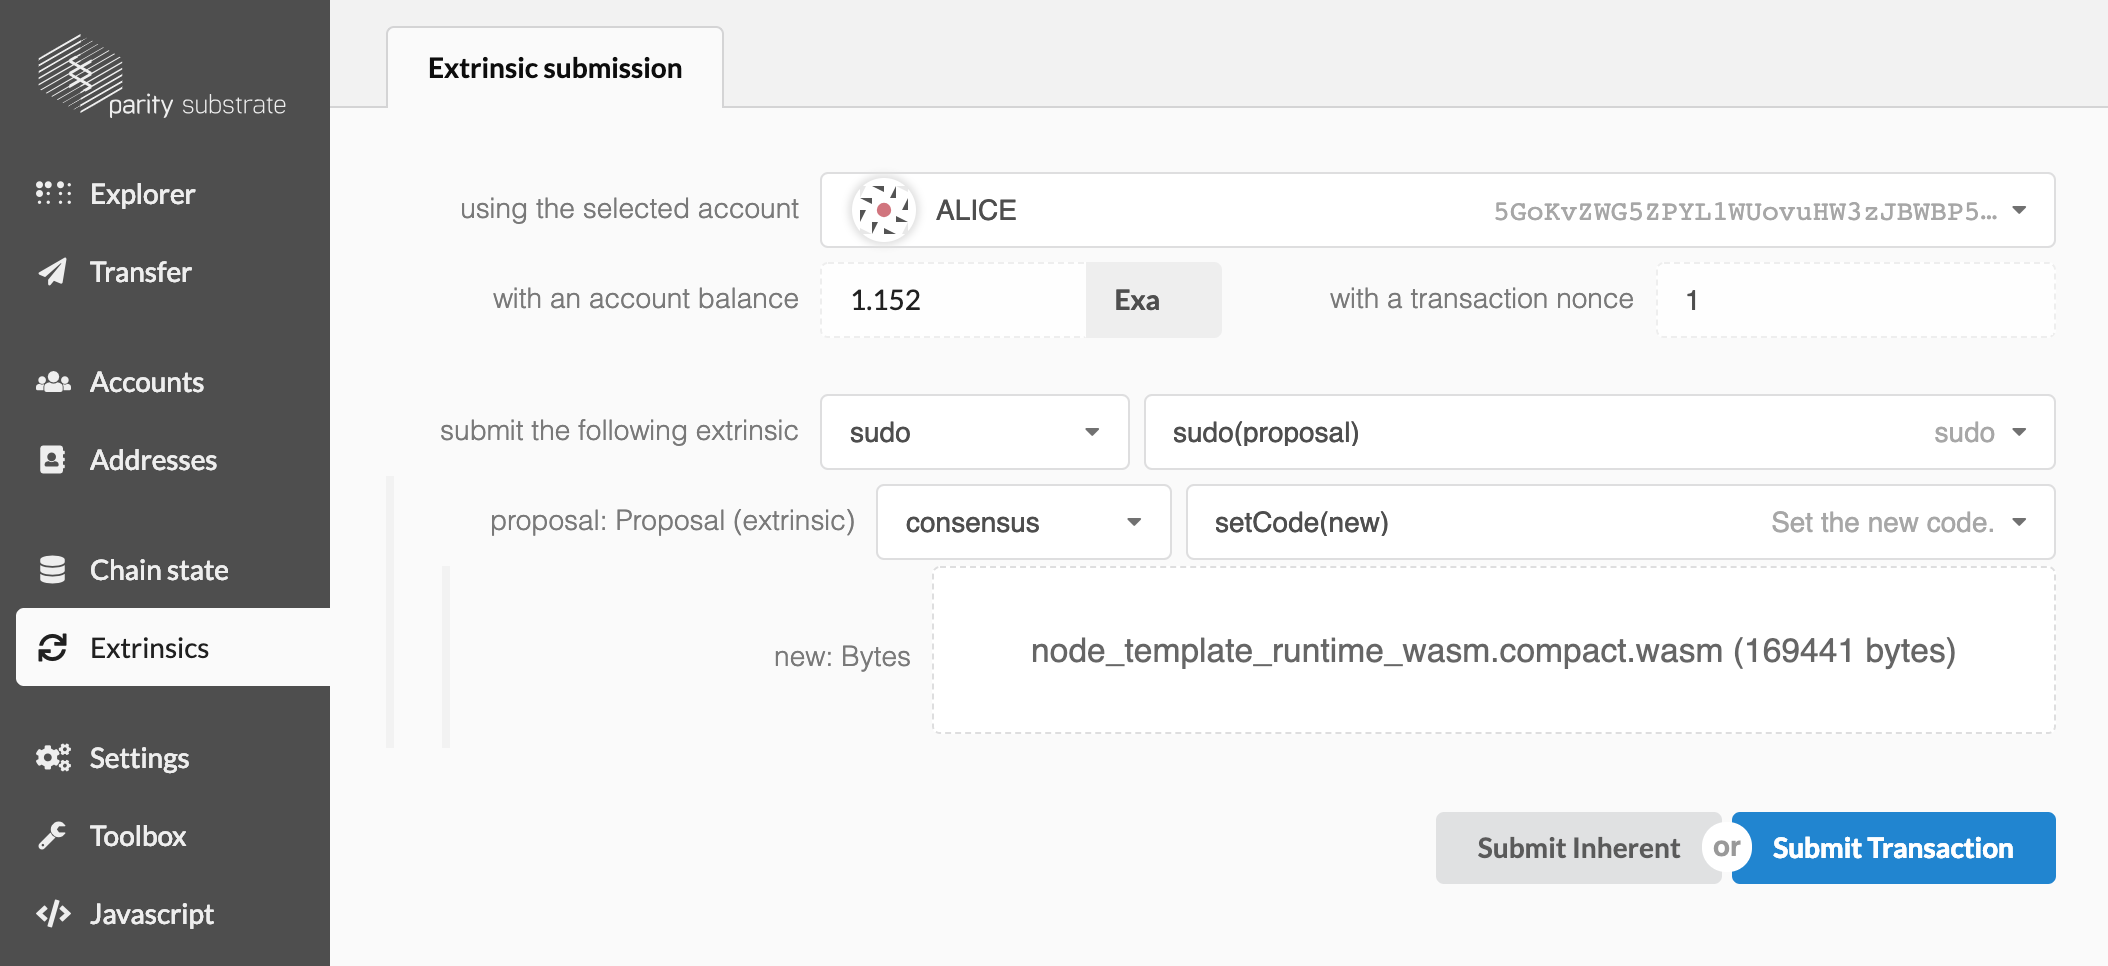The height and width of the screenshot is (966, 2108).
Task: Click the Addresses contact book icon
Action: coord(53,460)
